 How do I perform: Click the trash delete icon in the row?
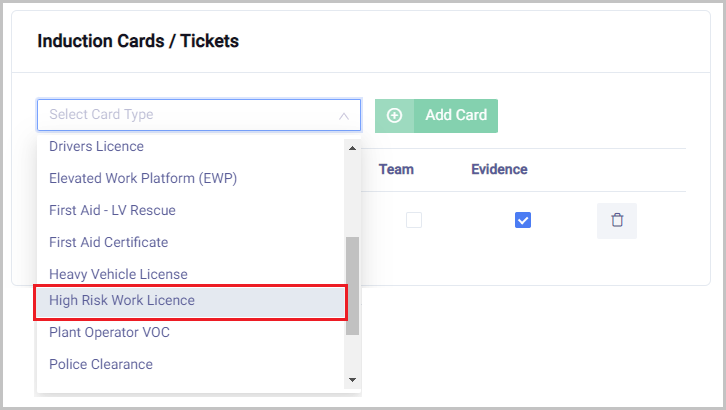[616, 220]
